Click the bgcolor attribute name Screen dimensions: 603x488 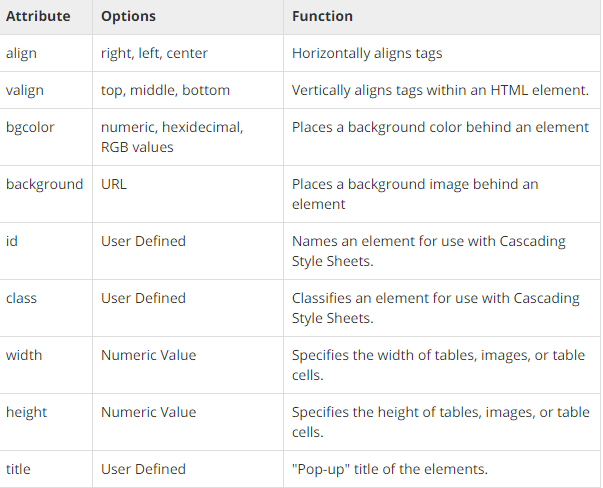[x=30, y=127]
